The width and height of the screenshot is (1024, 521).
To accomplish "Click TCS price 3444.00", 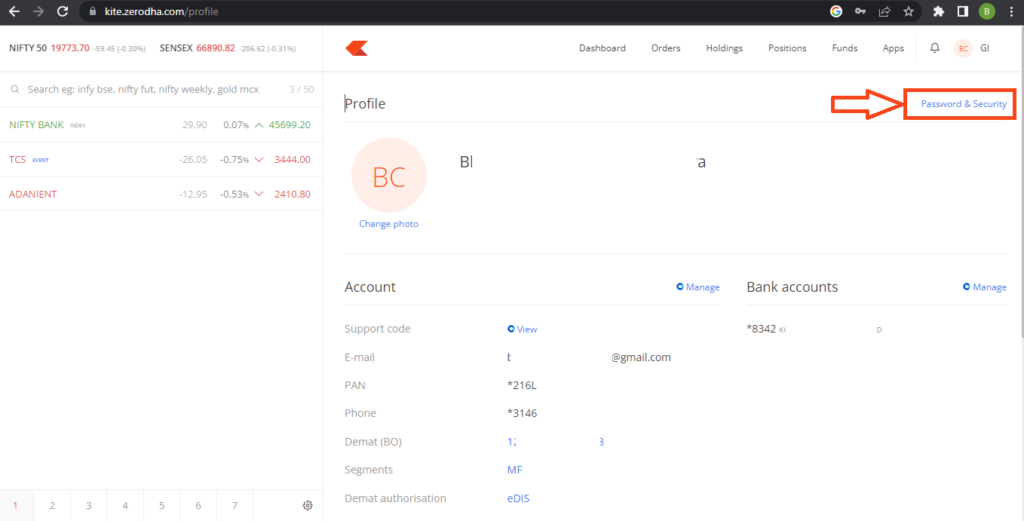I will click(x=292, y=159).
